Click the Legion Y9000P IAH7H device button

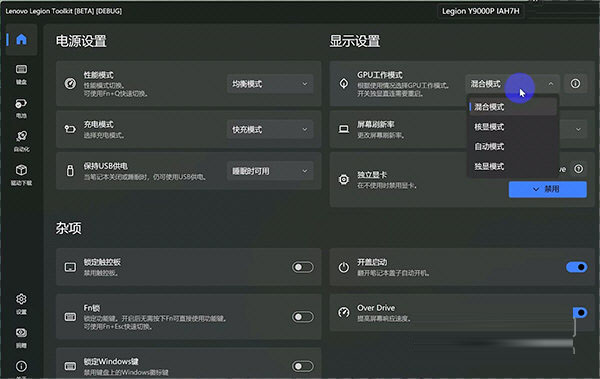pyautogui.click(x=481, y=11)
